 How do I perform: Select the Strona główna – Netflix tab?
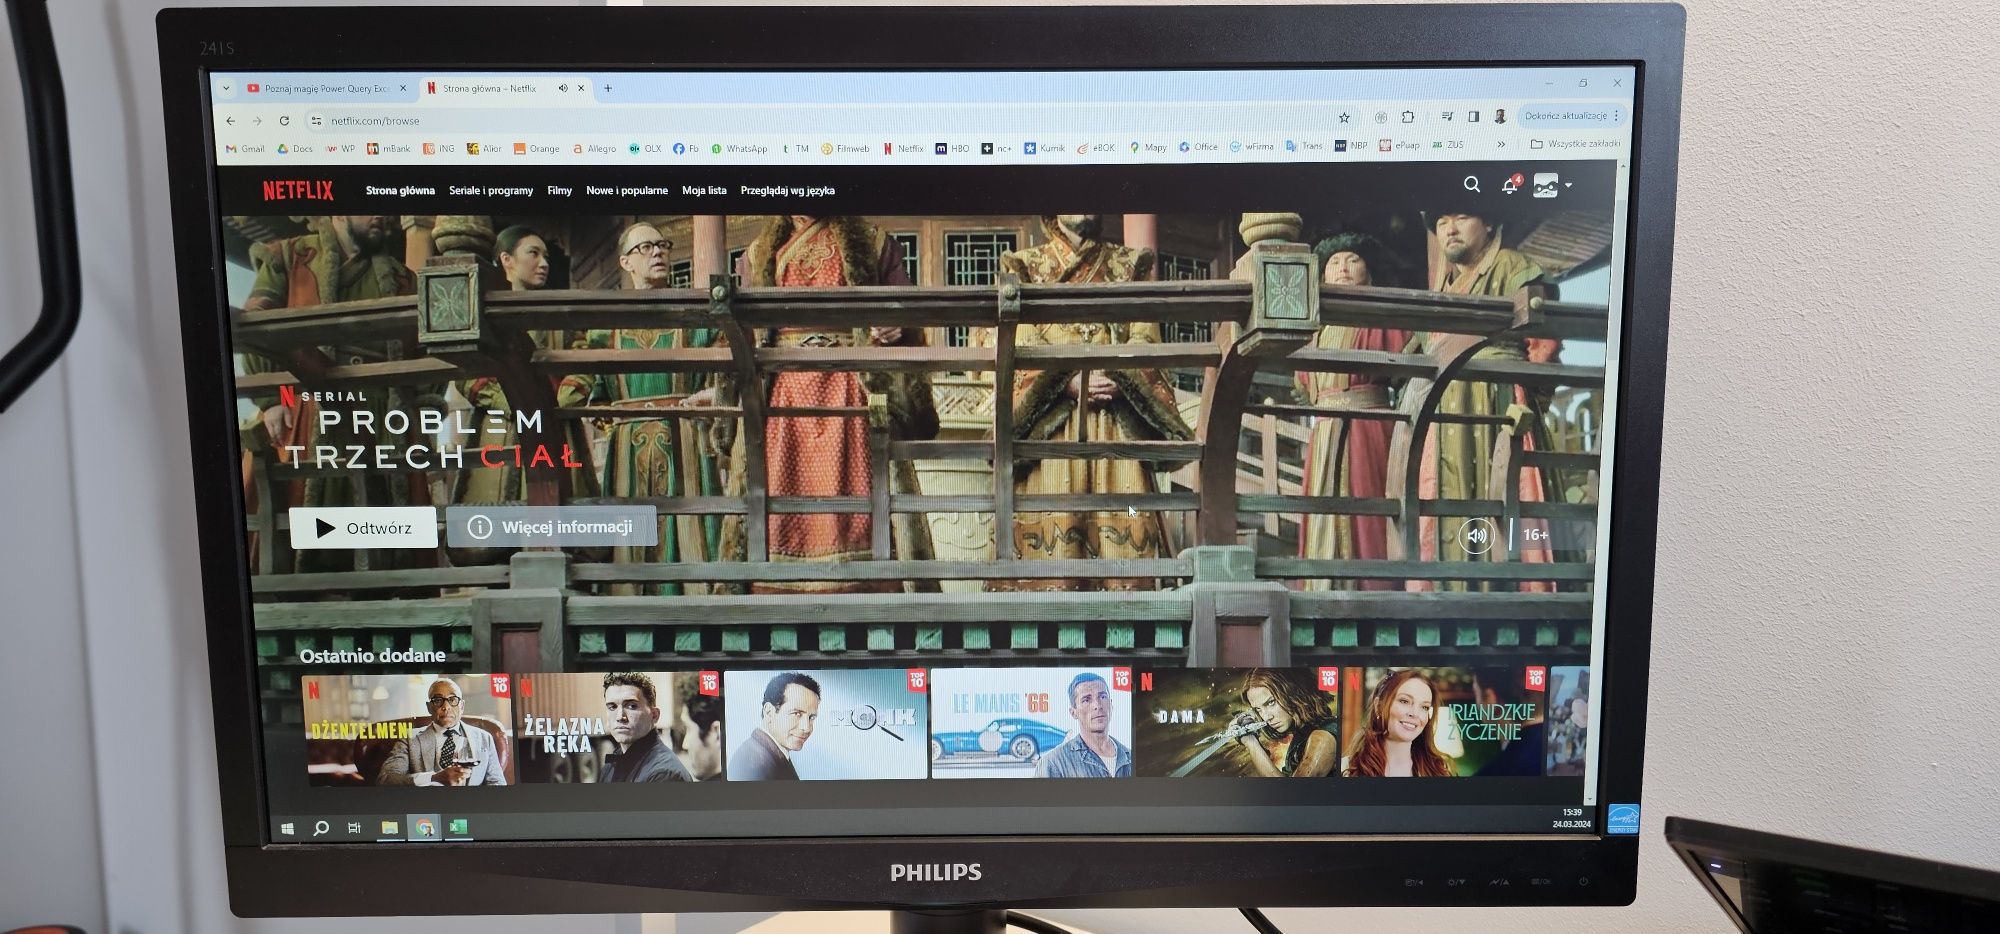click(489, 89)
